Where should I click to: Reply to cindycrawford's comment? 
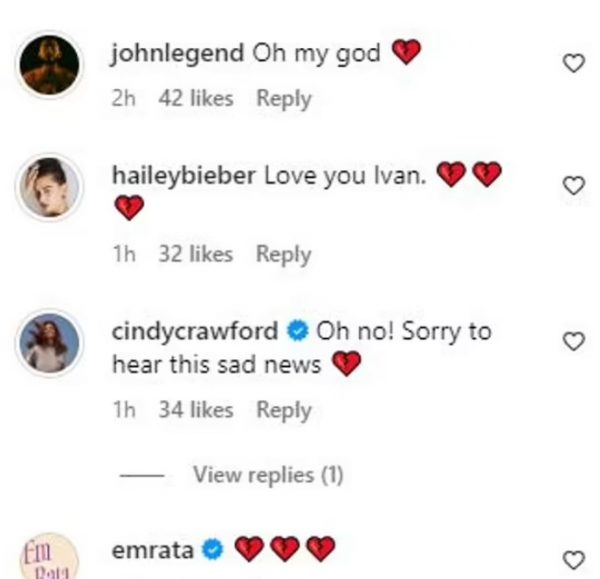[x=284, y=409]
